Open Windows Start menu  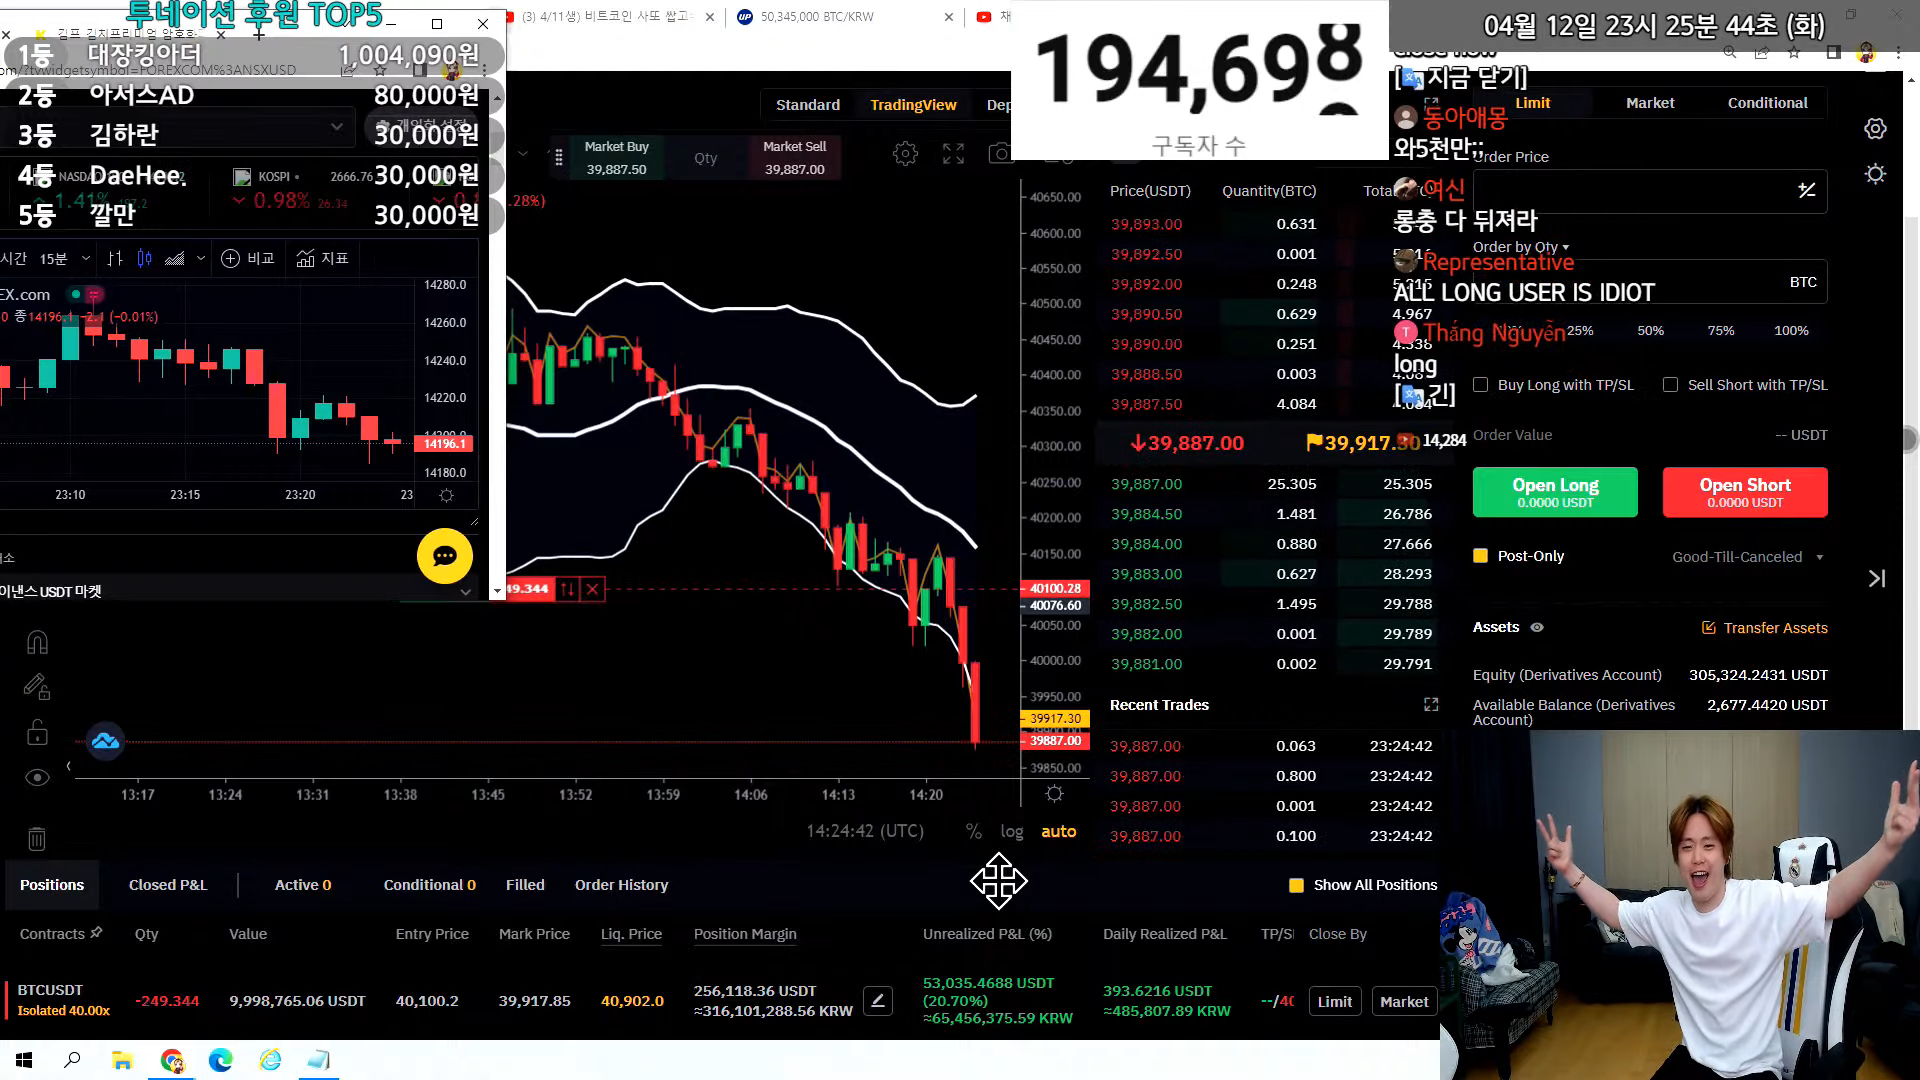click(x=24, y=1060)
